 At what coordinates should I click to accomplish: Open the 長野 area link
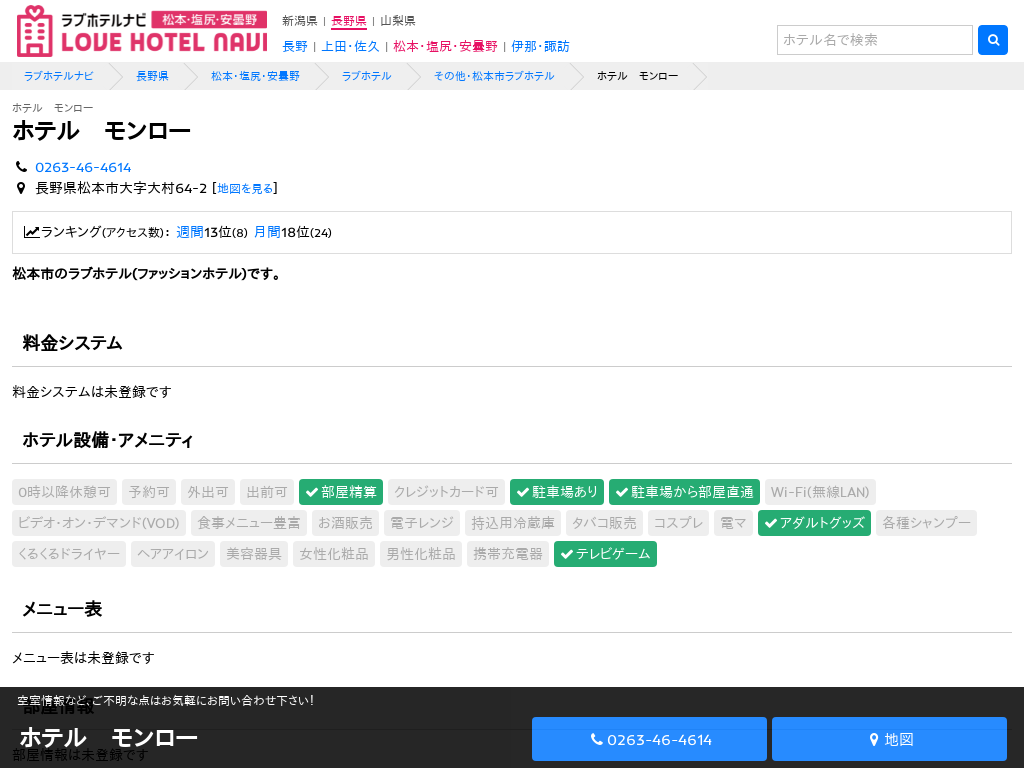click(295, 46)
